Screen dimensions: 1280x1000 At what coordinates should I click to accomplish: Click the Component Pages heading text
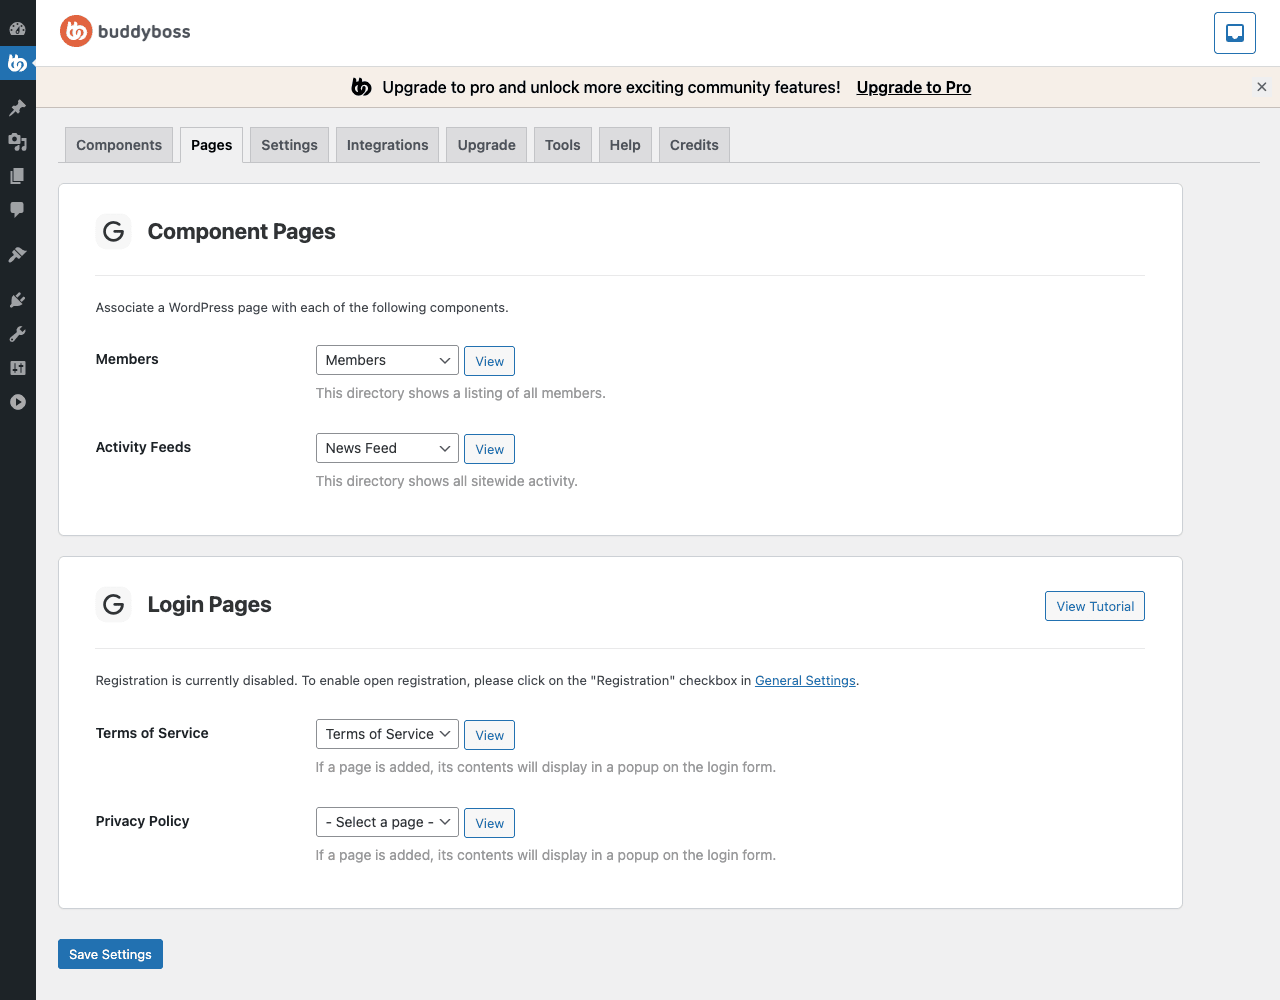(241, 231)
